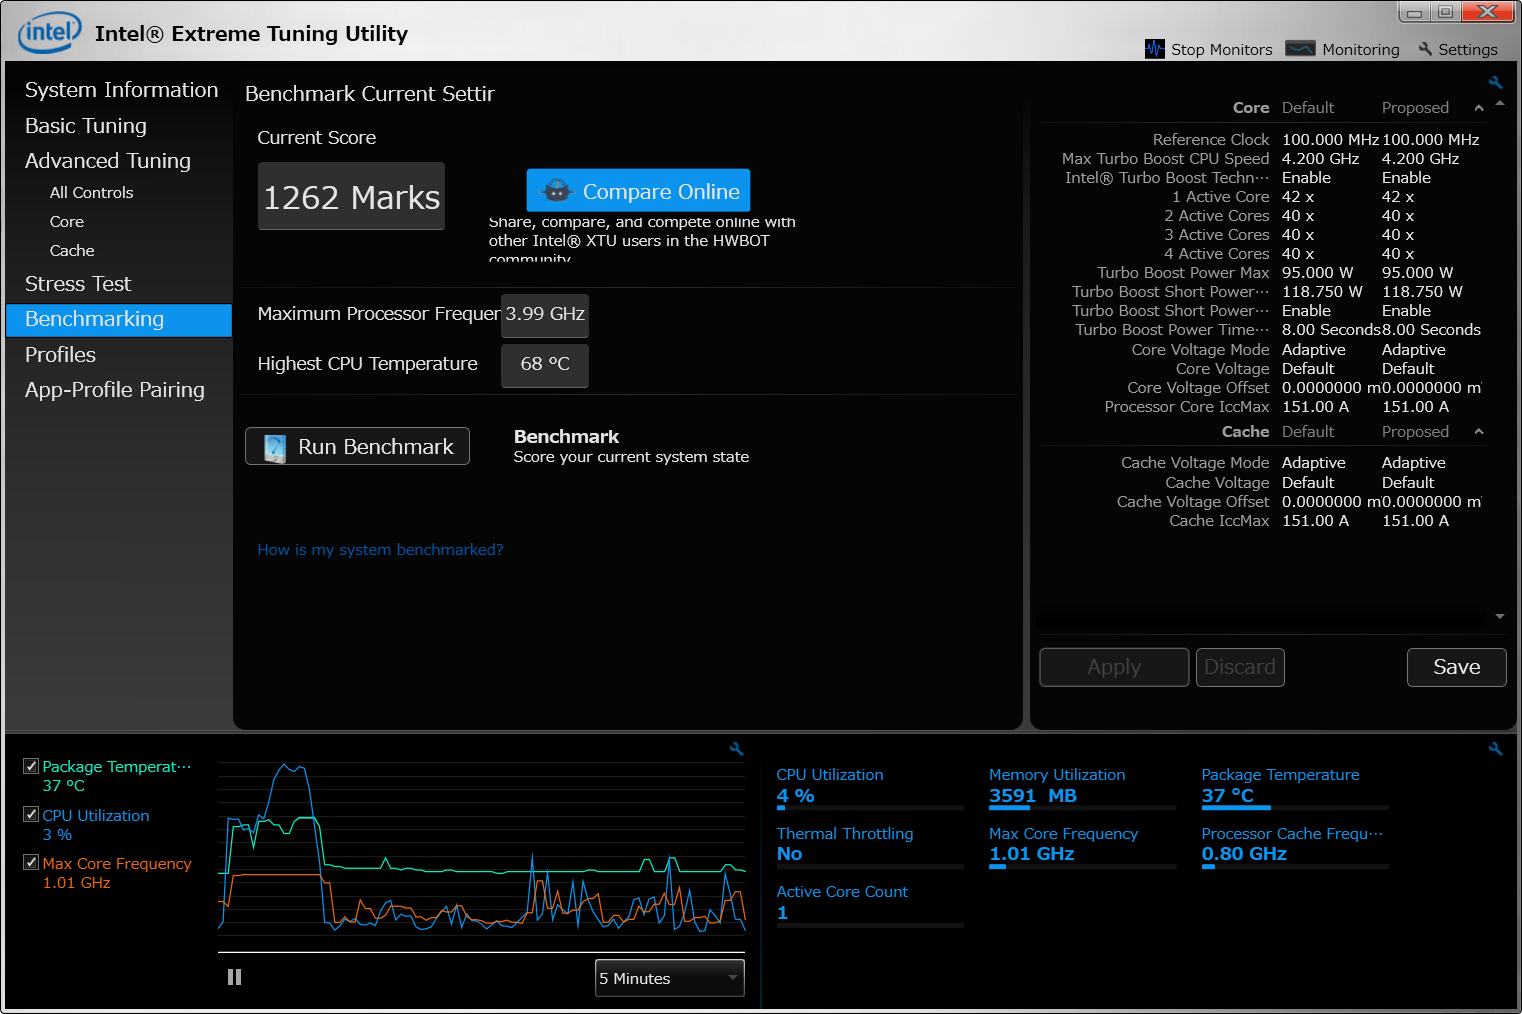Screen dimensions: 1522x1014
Task: Open Basic Tuning section
Action: pyautogui.click(x=86, y=126)
